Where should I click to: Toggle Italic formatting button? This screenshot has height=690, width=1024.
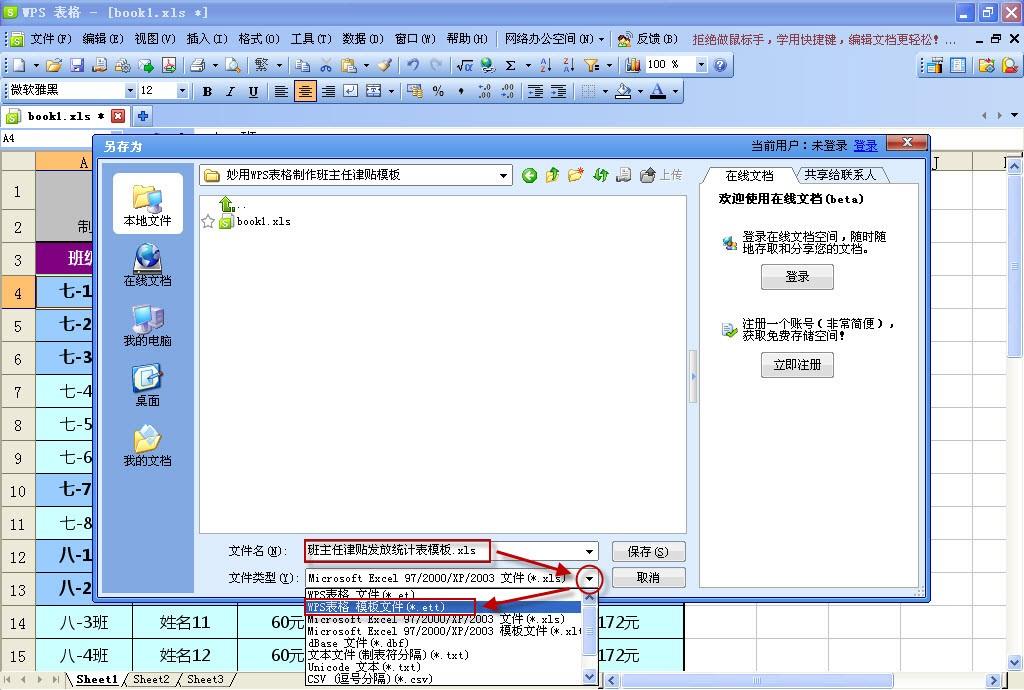230,91
